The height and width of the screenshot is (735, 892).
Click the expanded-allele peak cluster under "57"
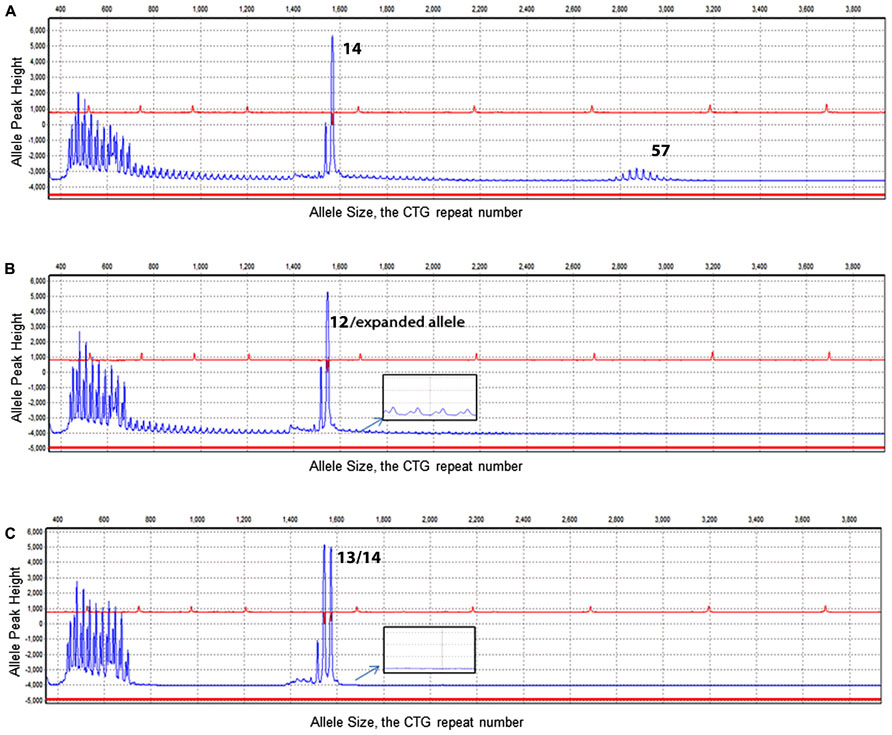coord(642,175)
